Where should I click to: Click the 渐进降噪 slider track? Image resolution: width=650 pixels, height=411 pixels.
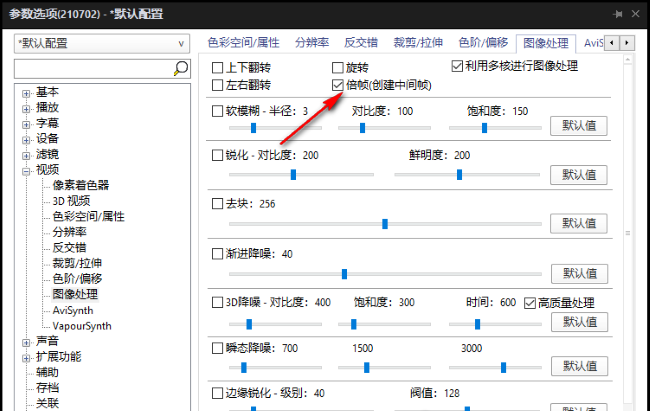[380, 273]
